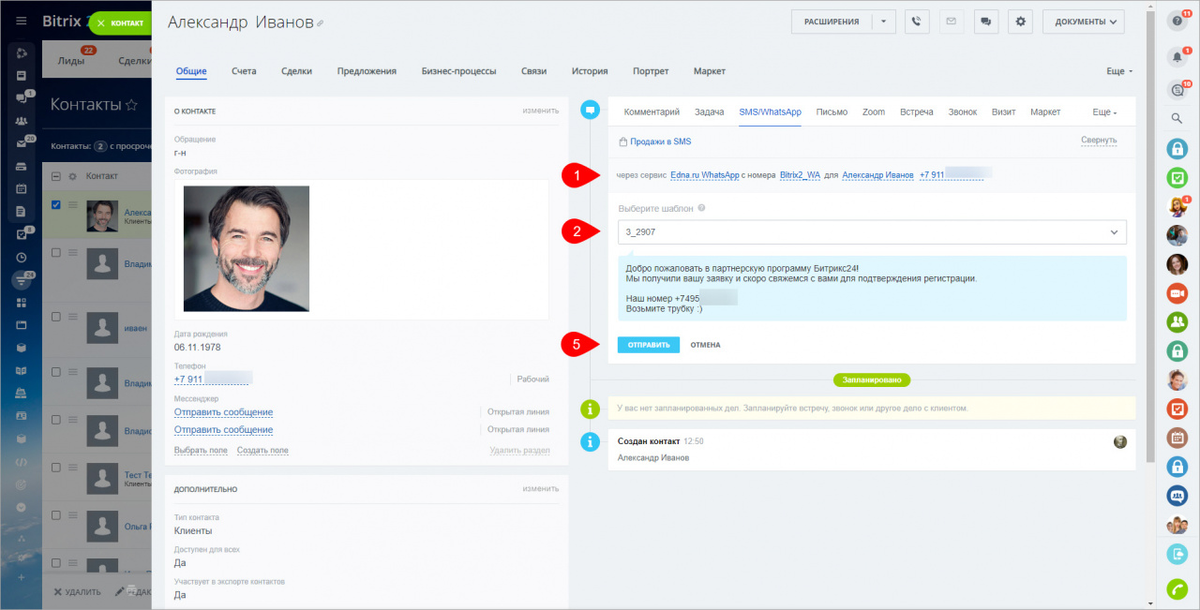1200x610 pixels.
Task: Switch to the Сделки tab
Action: pyautogui.click(x=296, y=71)
